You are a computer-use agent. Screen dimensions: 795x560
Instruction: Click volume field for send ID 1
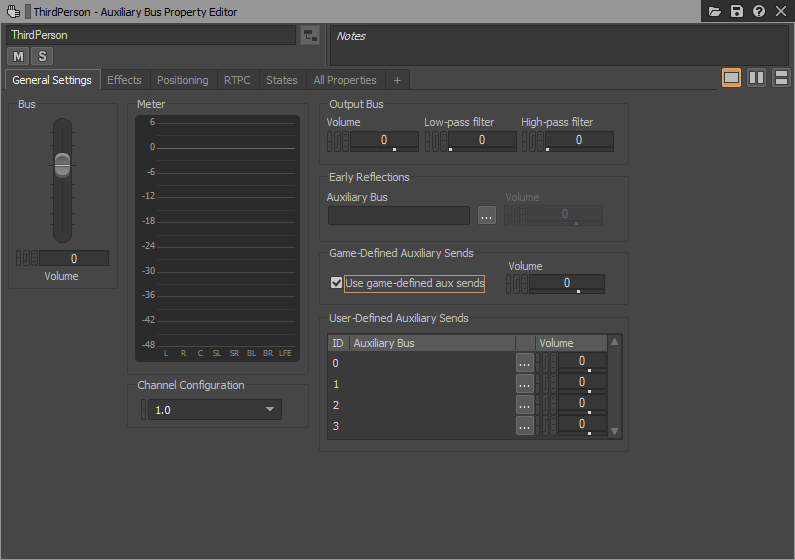(x=582, y=383)
